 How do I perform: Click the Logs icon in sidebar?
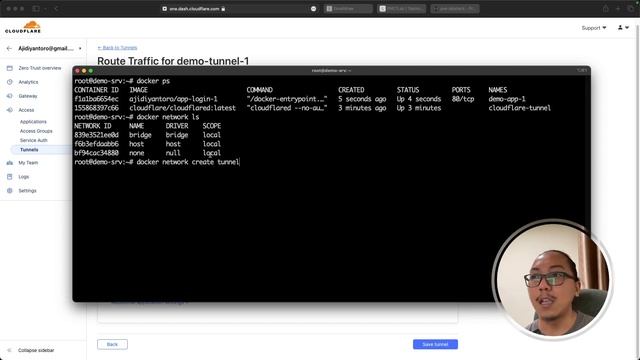pos(10,177)
